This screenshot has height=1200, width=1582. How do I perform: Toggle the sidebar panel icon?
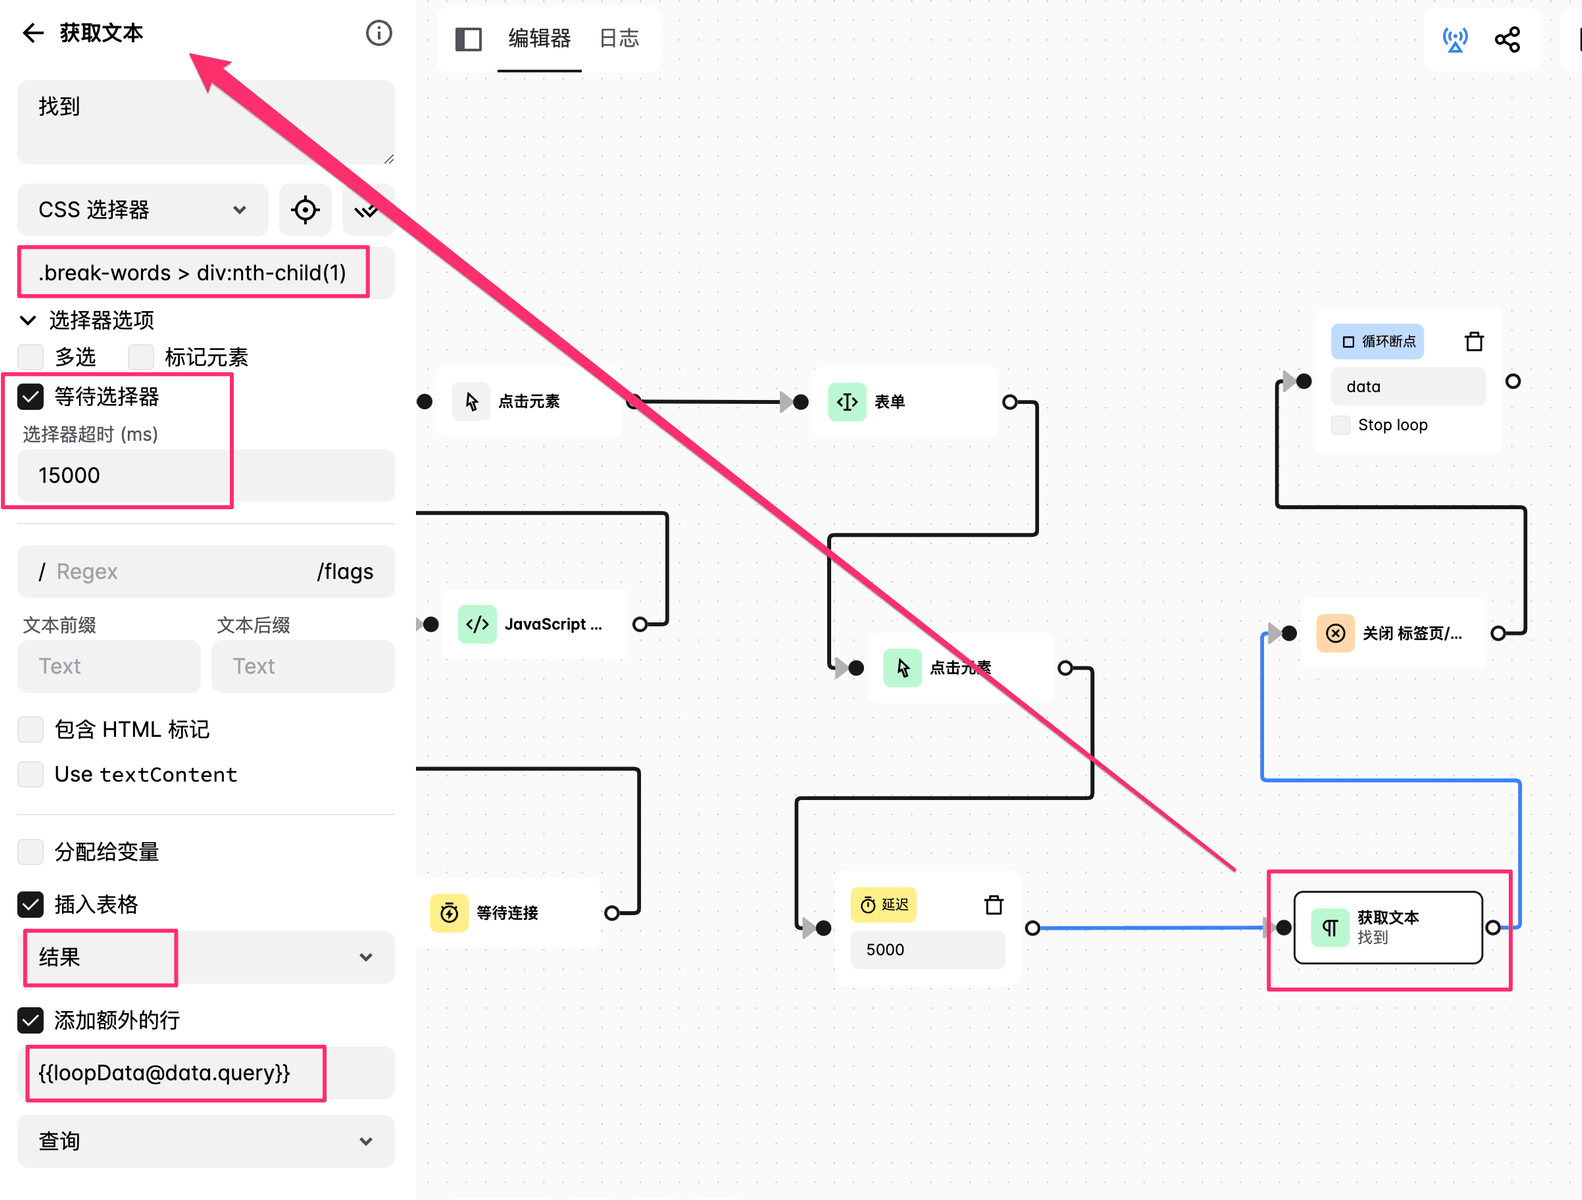468,39
